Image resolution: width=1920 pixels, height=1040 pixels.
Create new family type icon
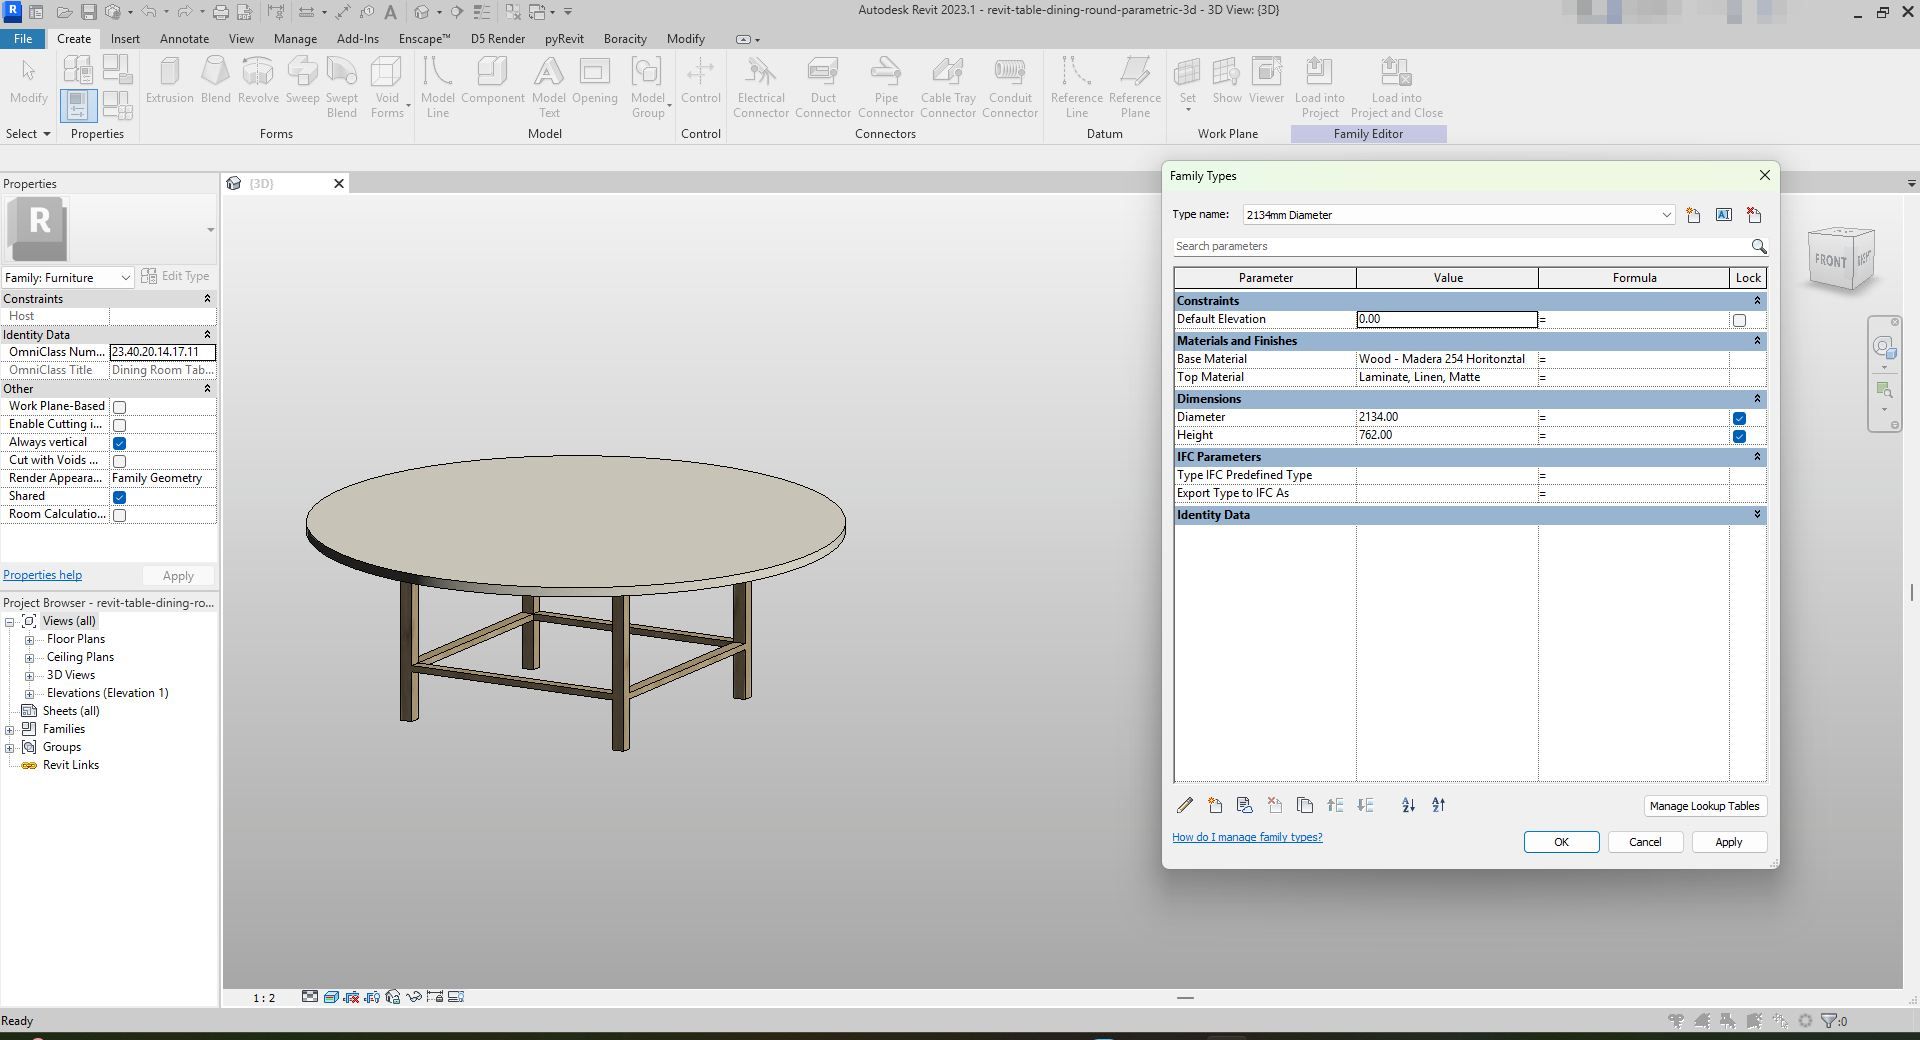pyautogui.click(x=1693, y=215)
